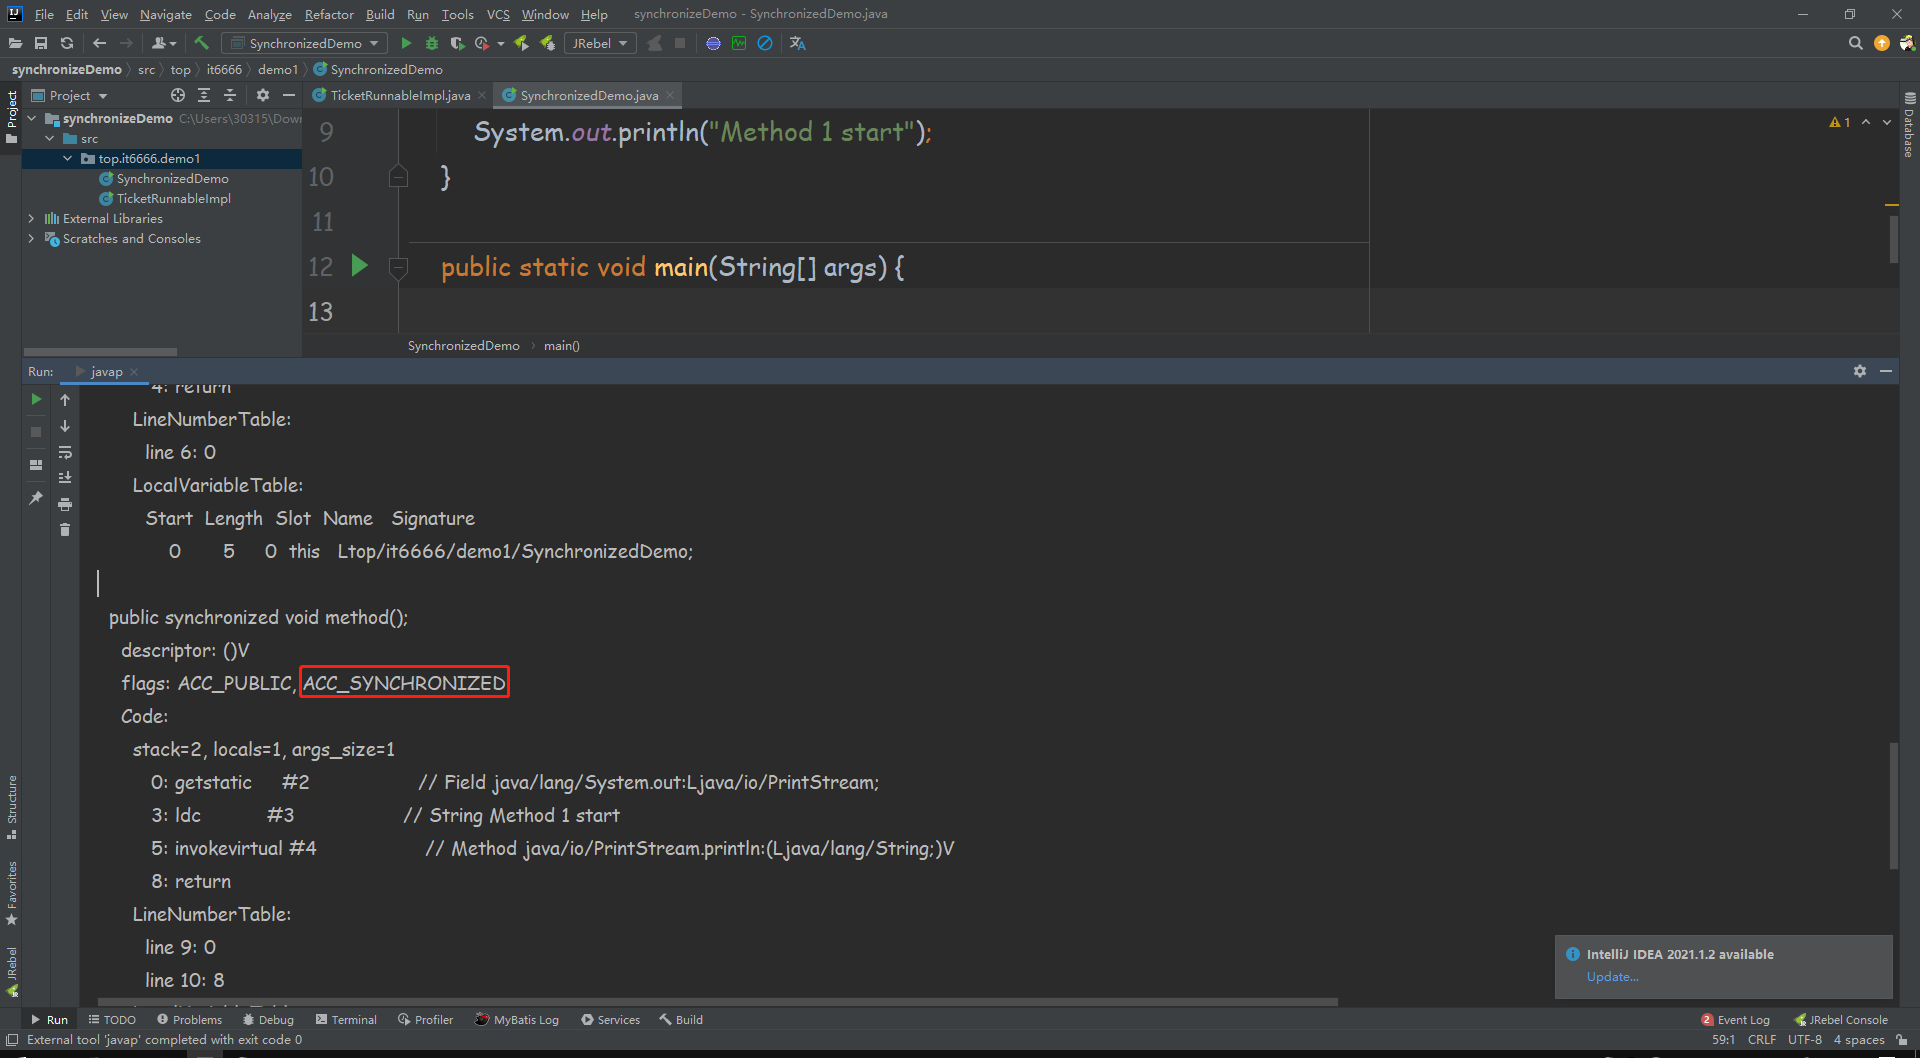Click Select Opened File target icon
This screenshot has width=1920, height=1058.
tap(178, 95)
